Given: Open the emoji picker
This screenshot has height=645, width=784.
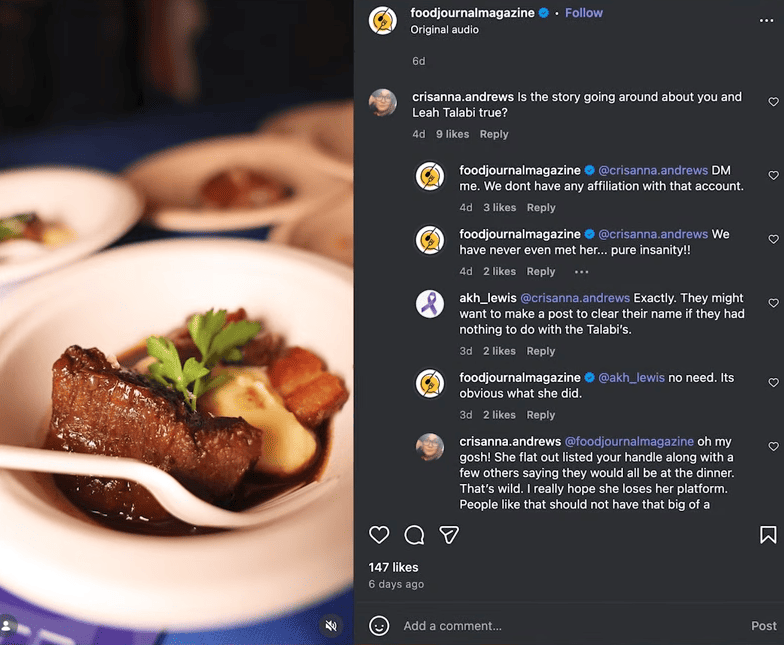Looking at the screenshot, I should click(x=379, y=626).
